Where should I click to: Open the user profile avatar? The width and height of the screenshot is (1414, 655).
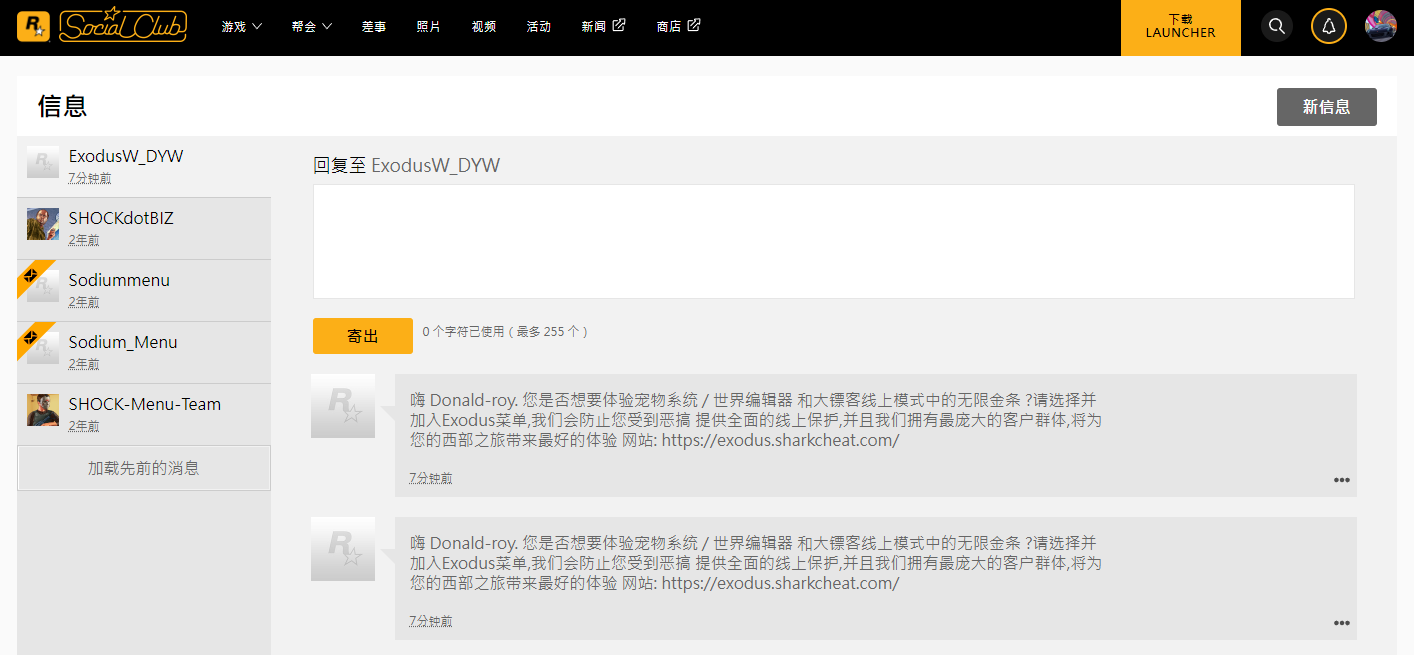coord(1381,26)
